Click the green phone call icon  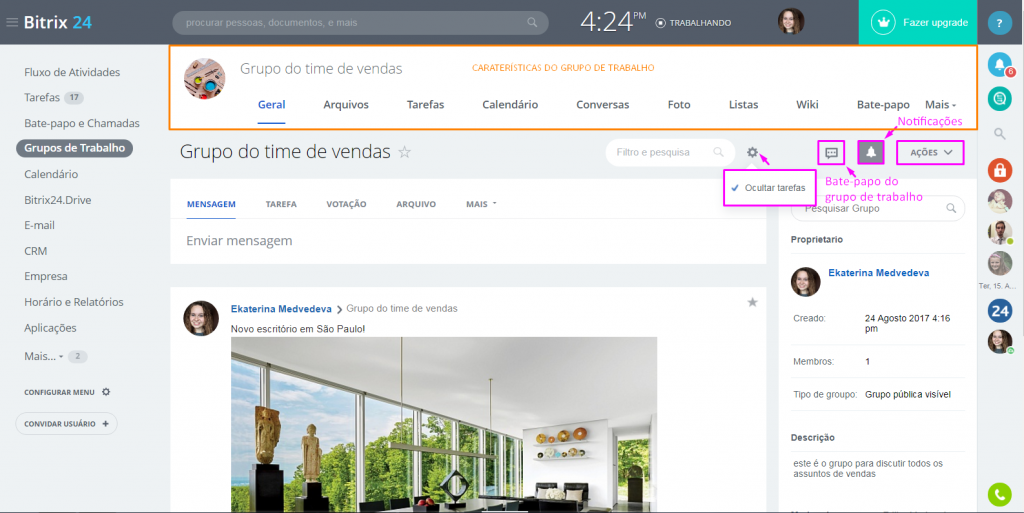tap(1000, 494)
